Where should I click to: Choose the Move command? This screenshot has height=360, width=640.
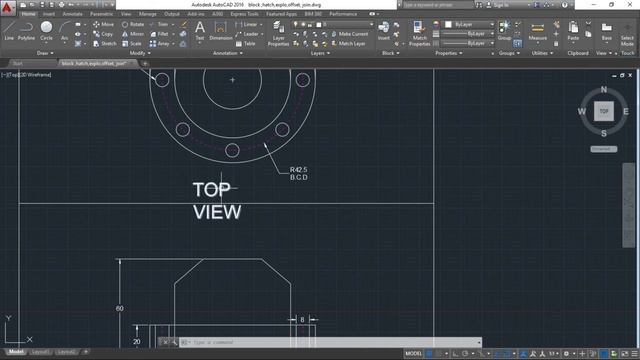(103, 24)
